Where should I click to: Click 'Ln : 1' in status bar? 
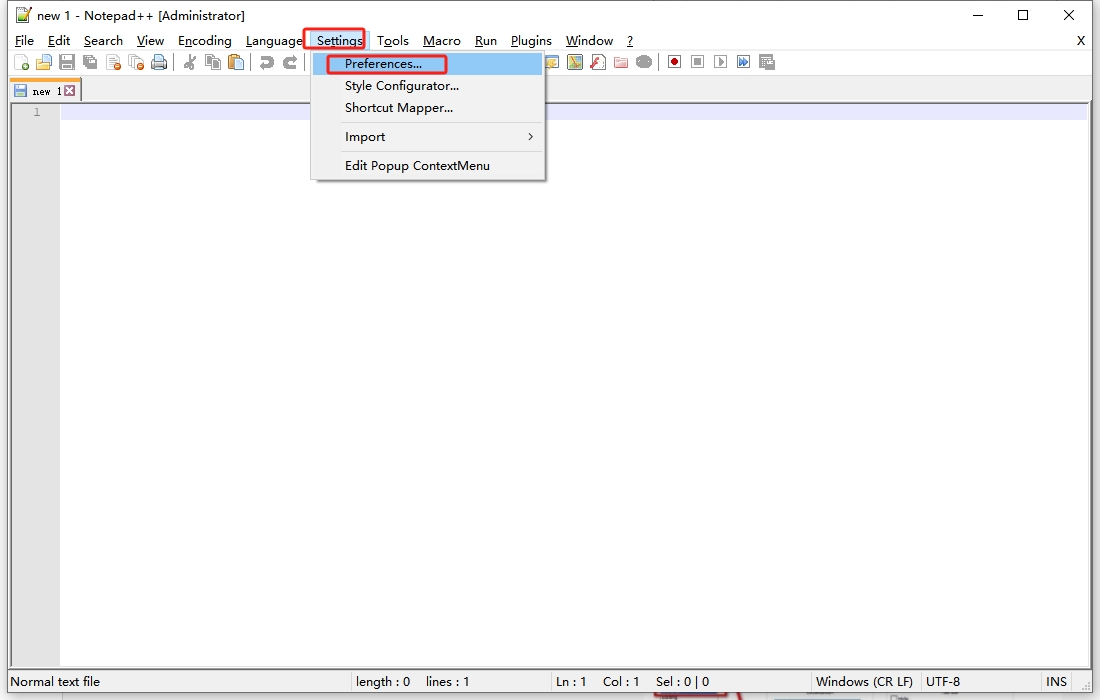[571, 682]
